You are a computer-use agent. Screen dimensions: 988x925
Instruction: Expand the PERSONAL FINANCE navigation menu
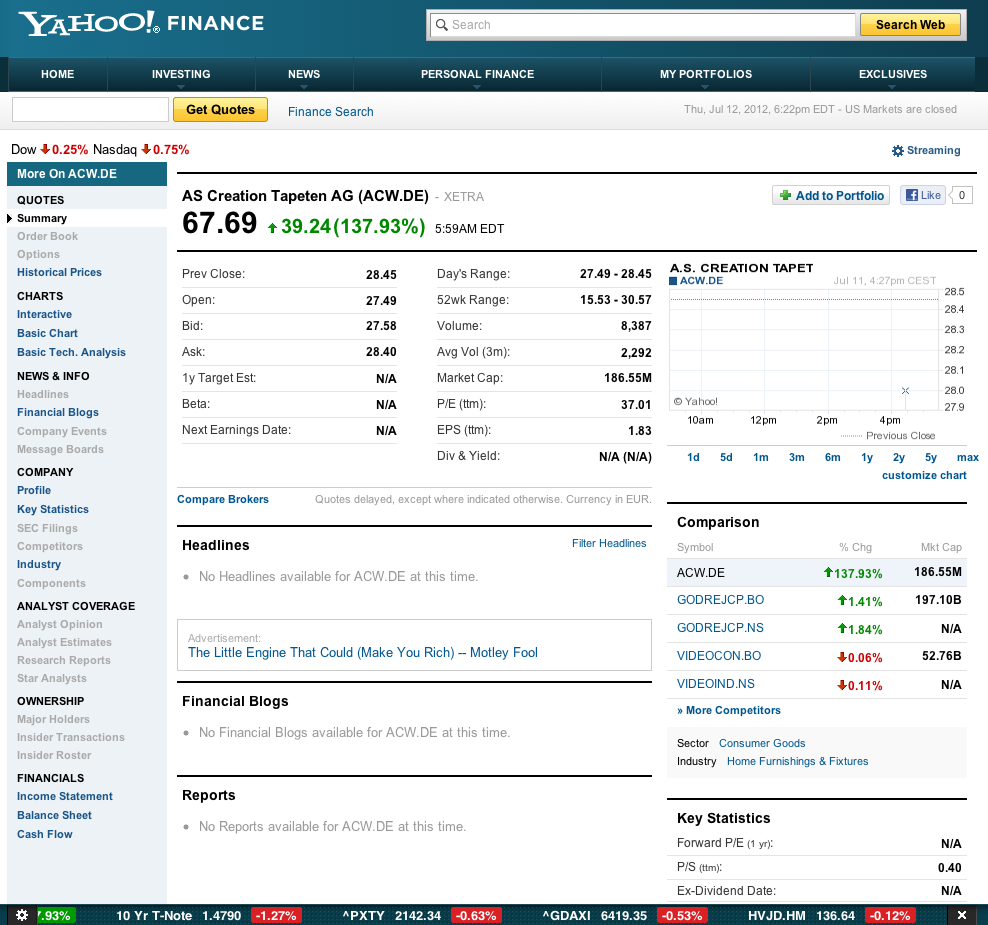click(477, 74)
